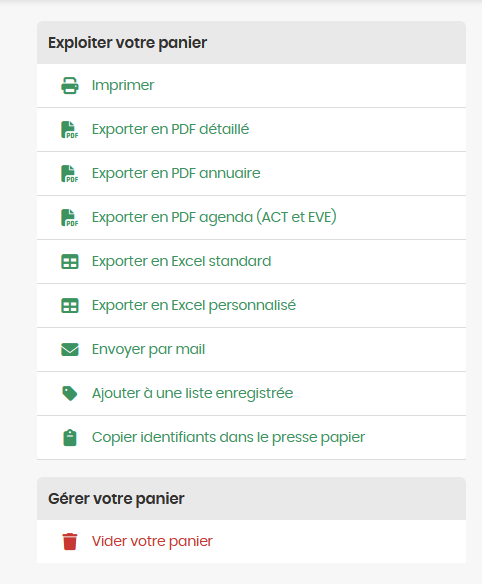Select the Imprimer link

[123, 85]
